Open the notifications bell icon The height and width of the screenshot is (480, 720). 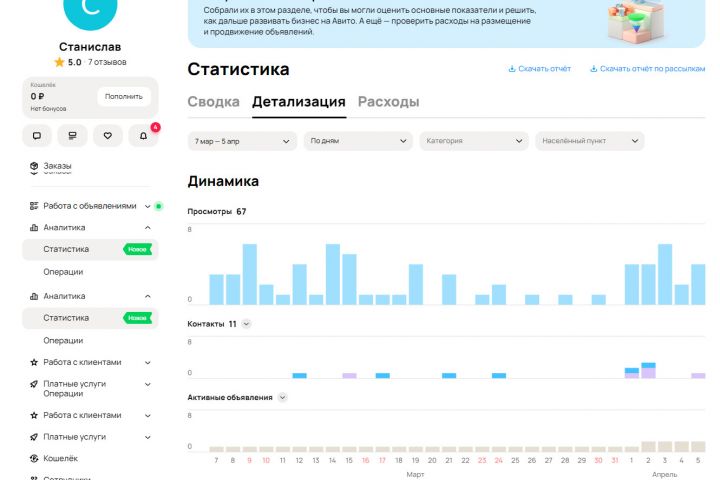(x=143, y=136)
